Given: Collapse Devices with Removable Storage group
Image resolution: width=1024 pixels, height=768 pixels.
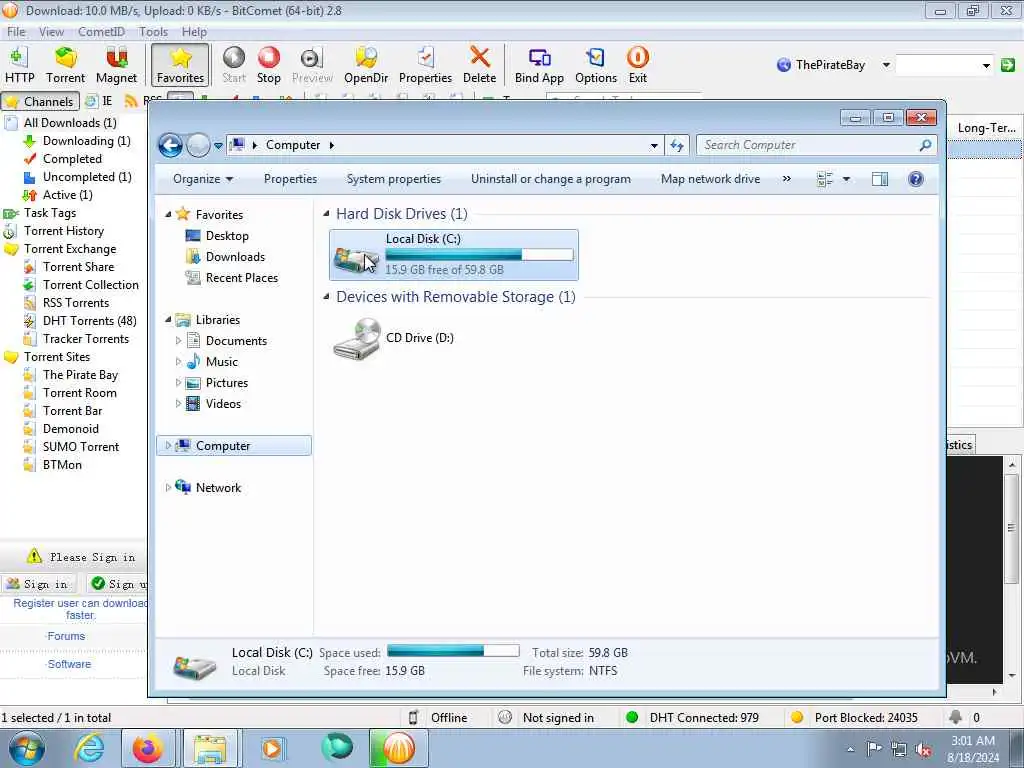Looking at the screenshot, I should click(x=327, y=296).
